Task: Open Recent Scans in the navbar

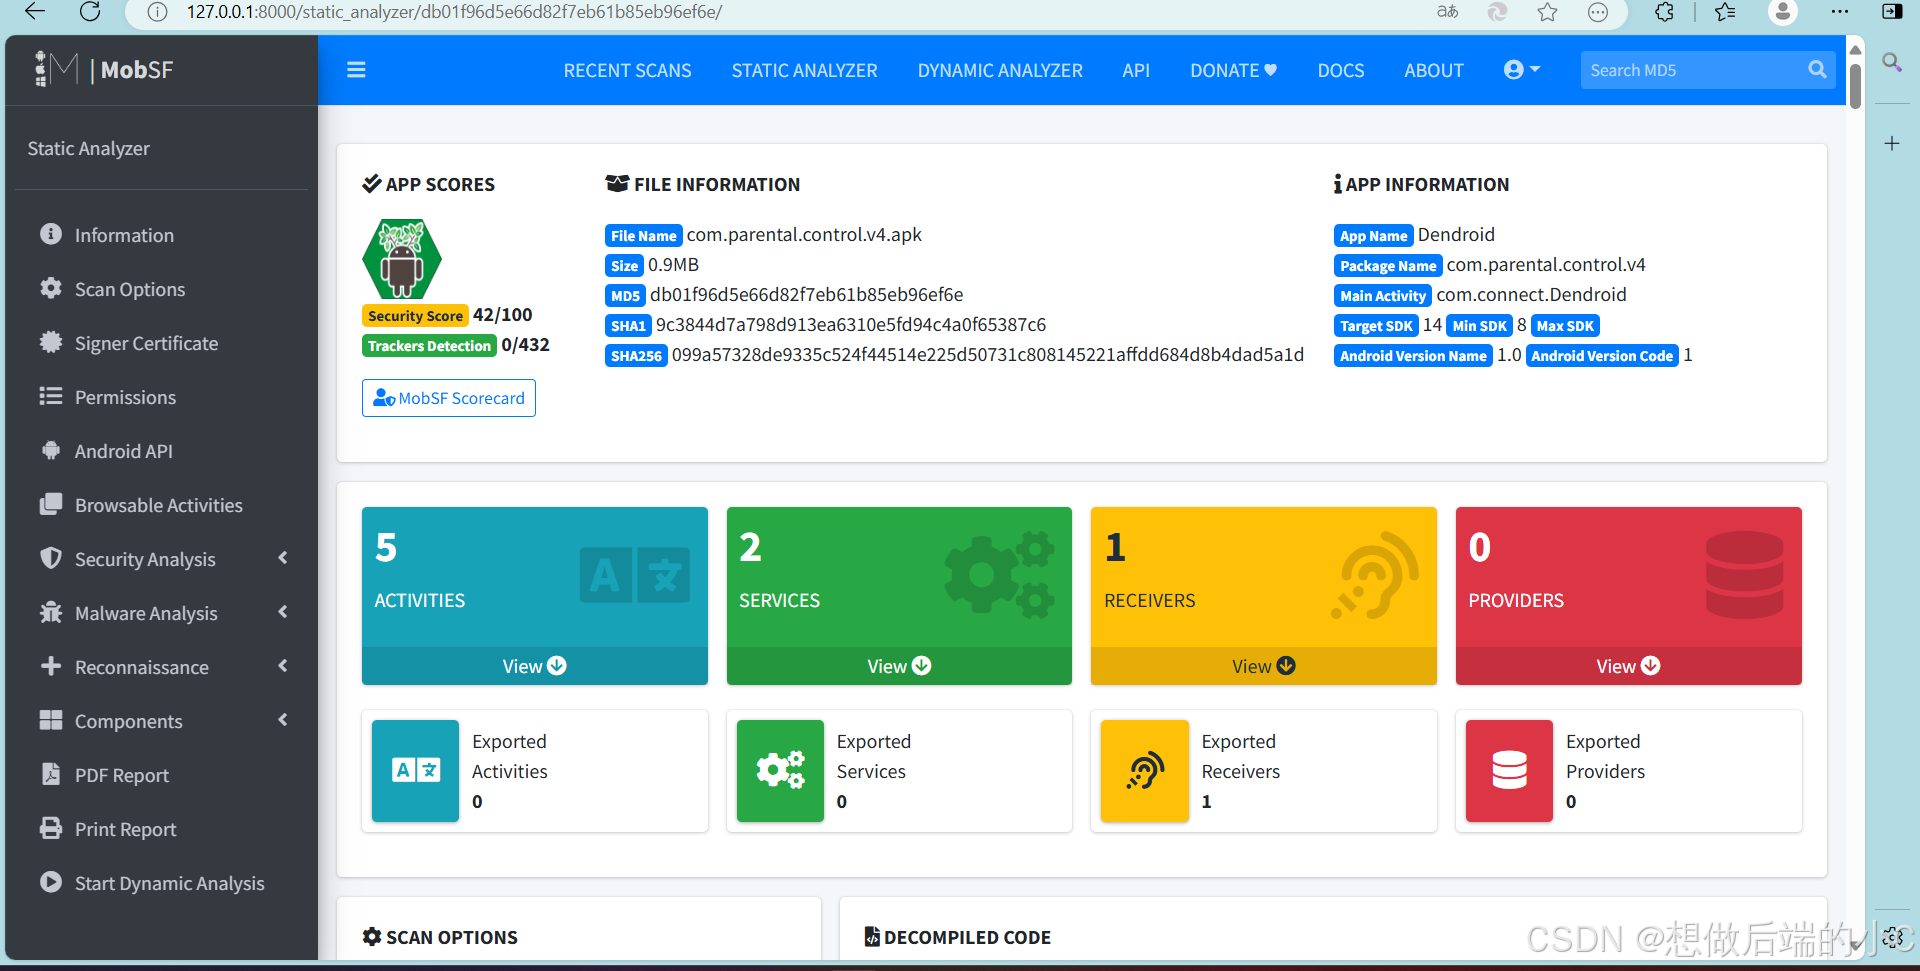Action: (x=627, y=71)
